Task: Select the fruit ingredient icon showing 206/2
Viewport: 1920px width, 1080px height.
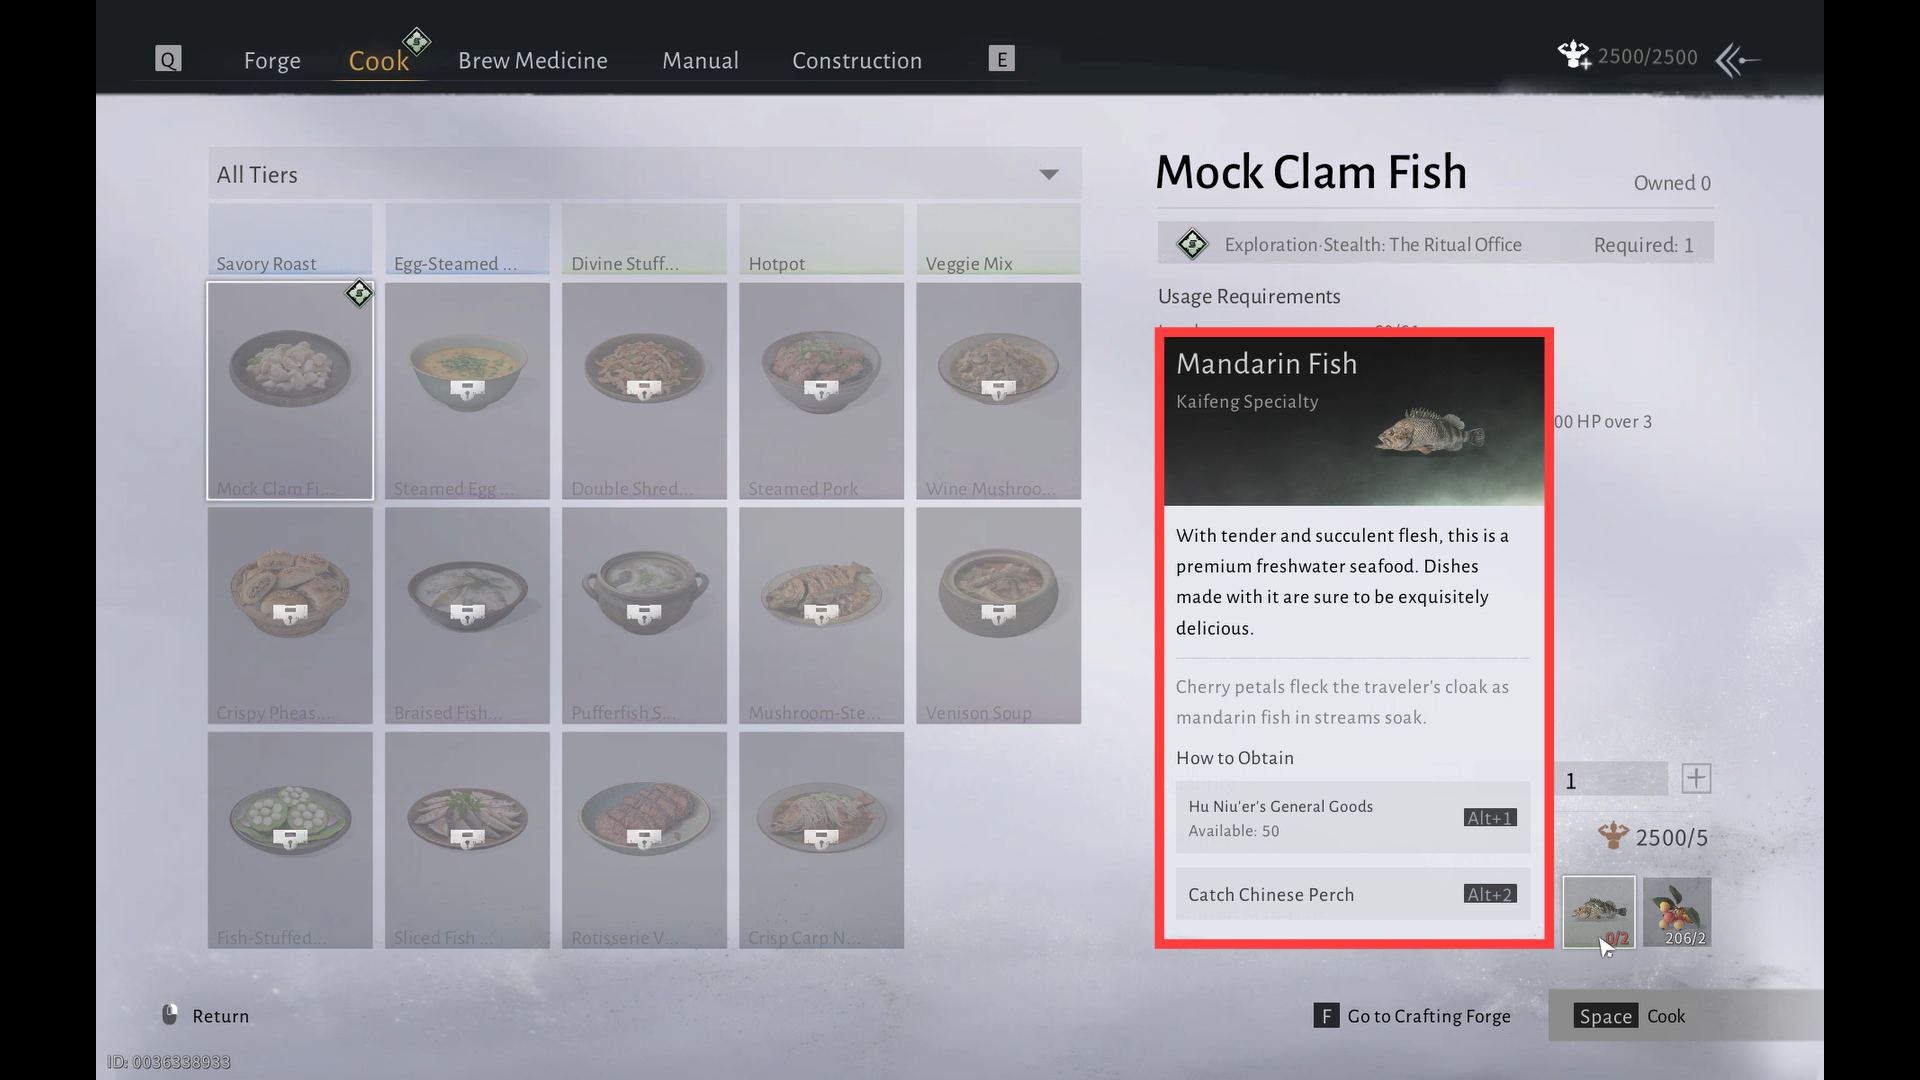Action: pos(1677,912)
